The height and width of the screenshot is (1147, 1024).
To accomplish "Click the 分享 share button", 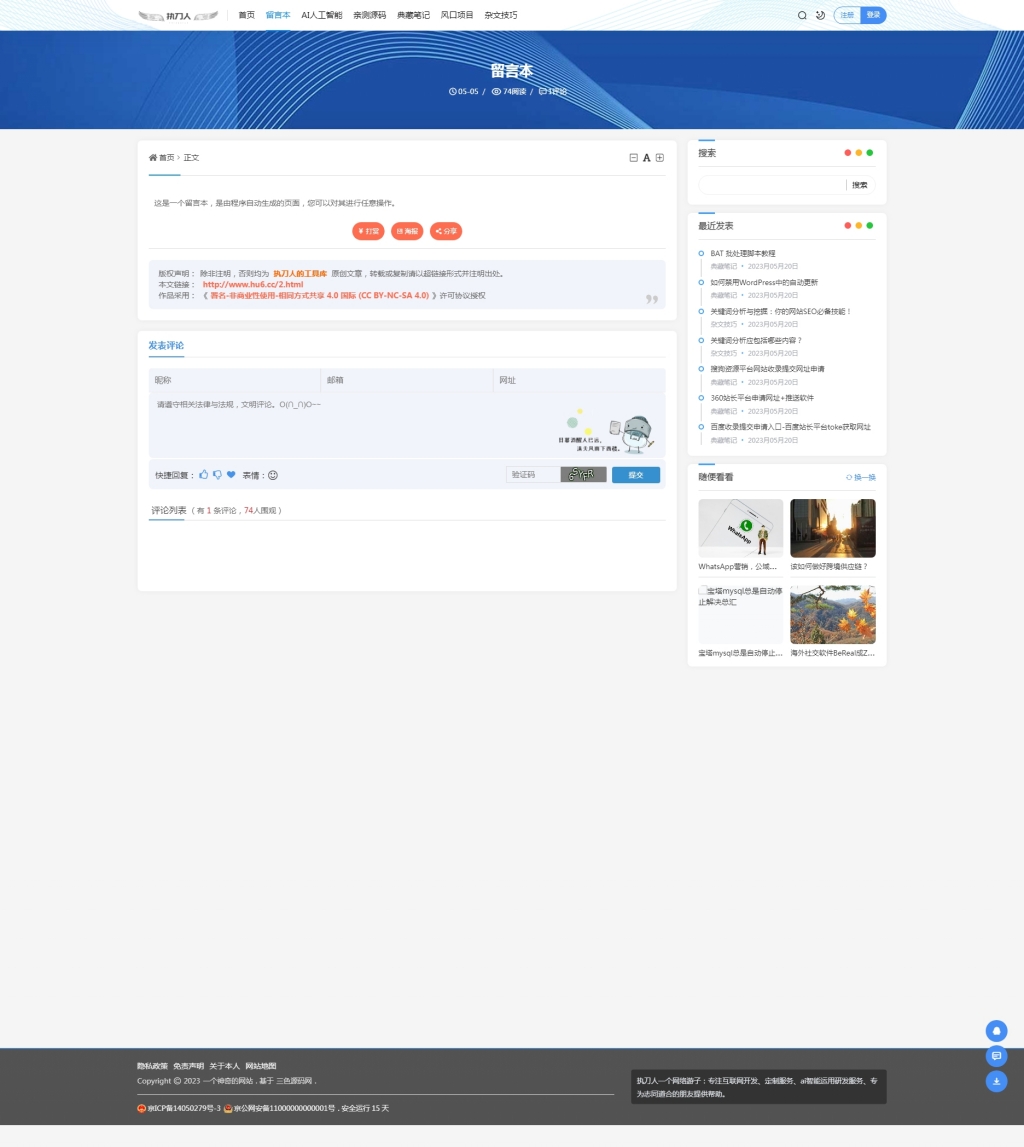I will (x=446, y=231).
